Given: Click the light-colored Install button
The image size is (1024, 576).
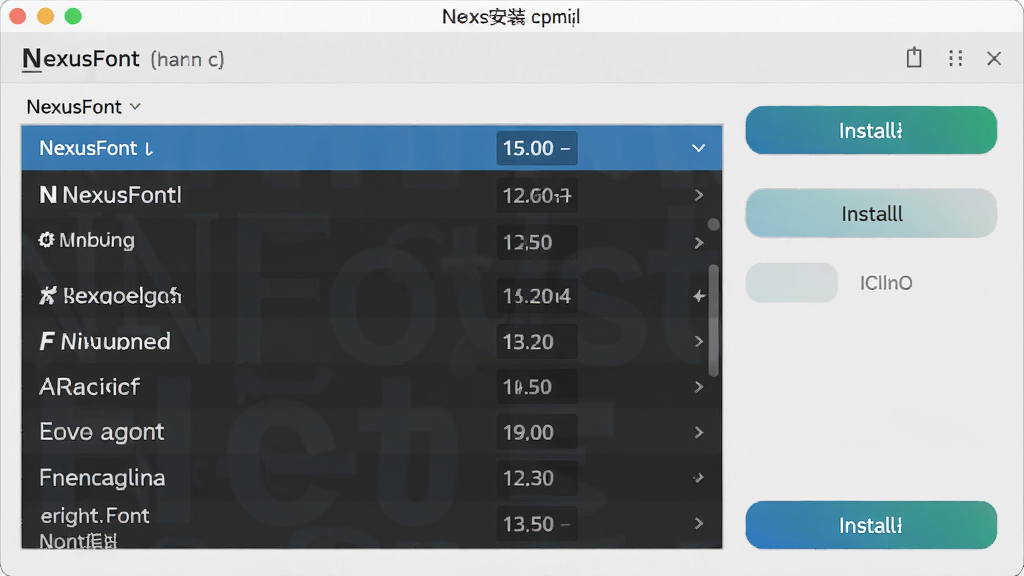Looking at the screenshot, I should [871, 214].
